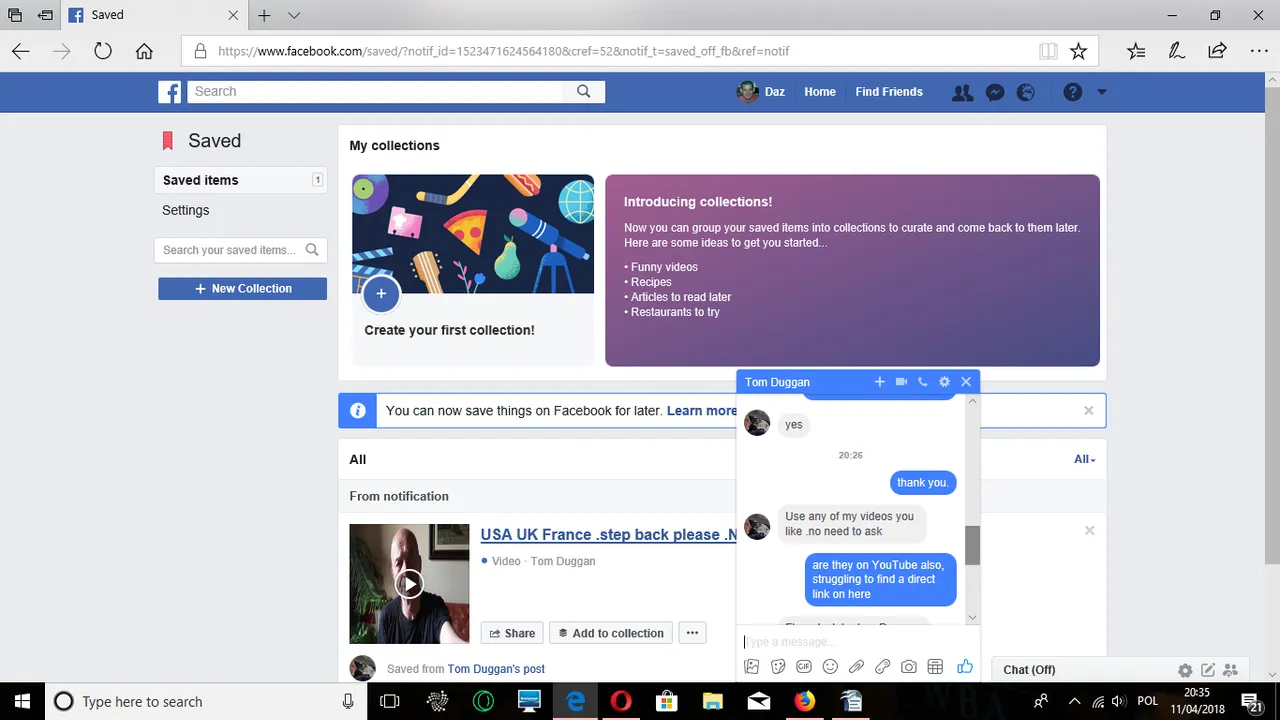Click the New Collection button

click(242, 289)
